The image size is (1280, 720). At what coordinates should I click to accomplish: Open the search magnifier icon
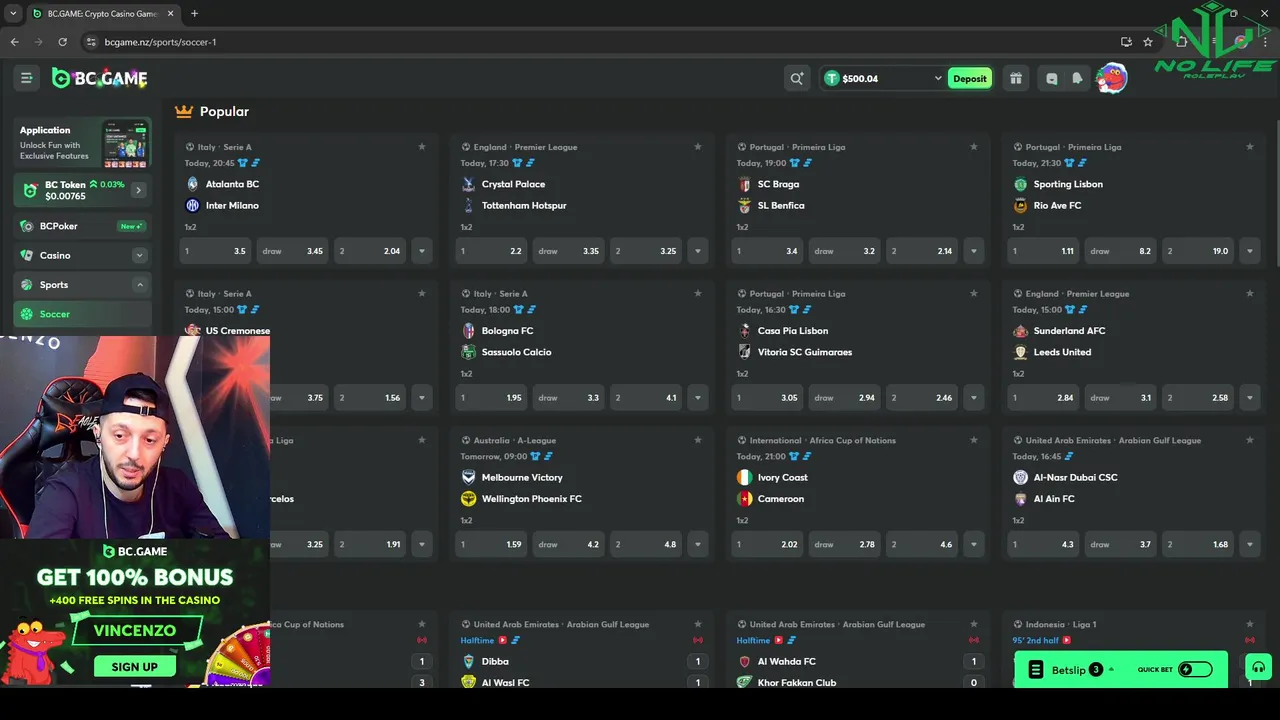click(796, 78)
